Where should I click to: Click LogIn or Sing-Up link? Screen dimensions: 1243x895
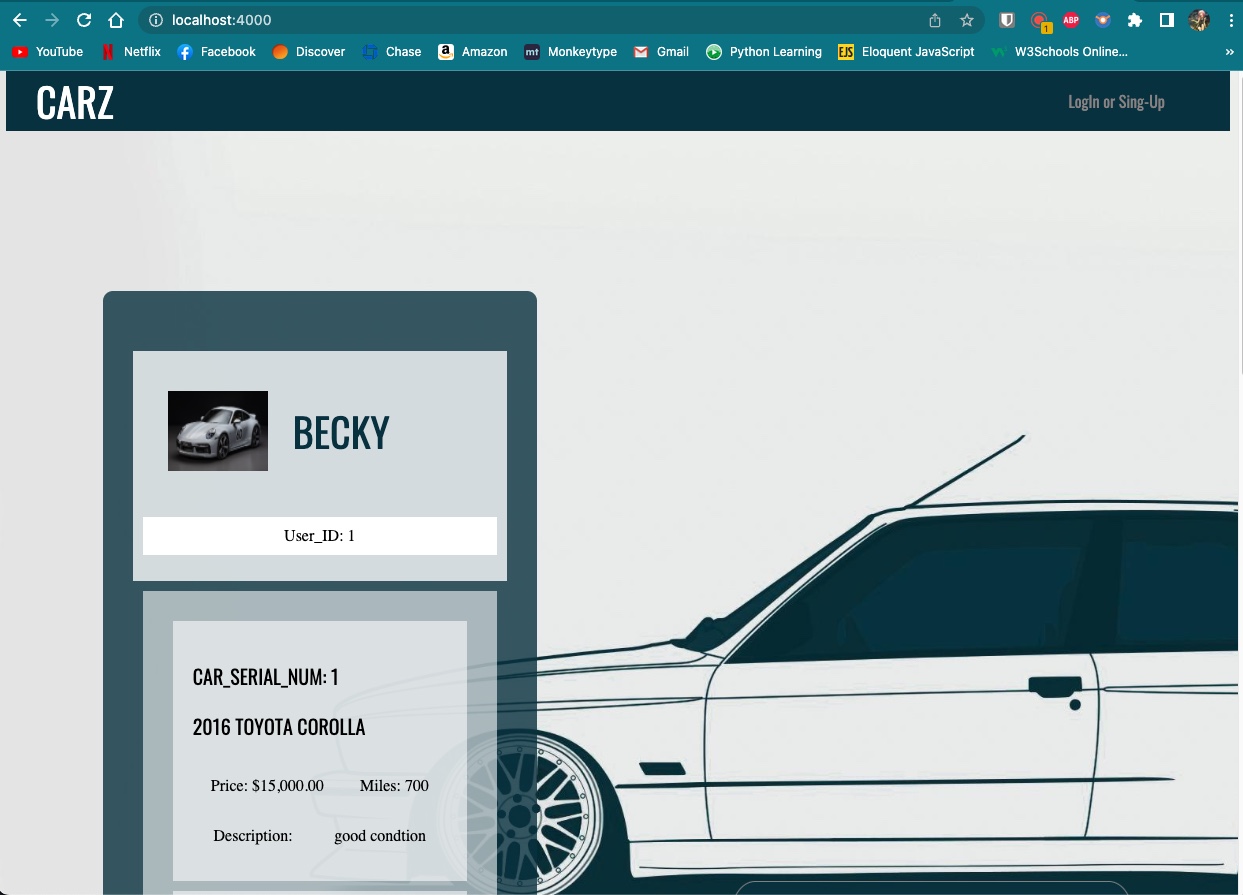pos(1116,102)
